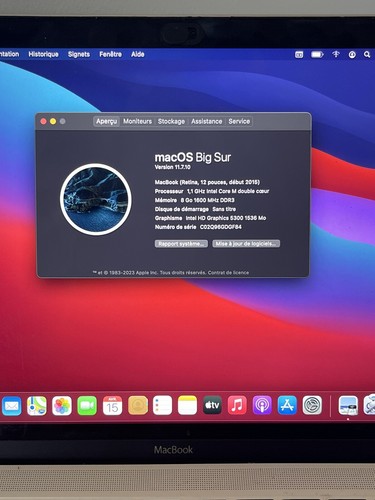Open the Contacts app in the Dock
Image resolution: width=375 pixels, height=500 pixels.
click(138, 406)
